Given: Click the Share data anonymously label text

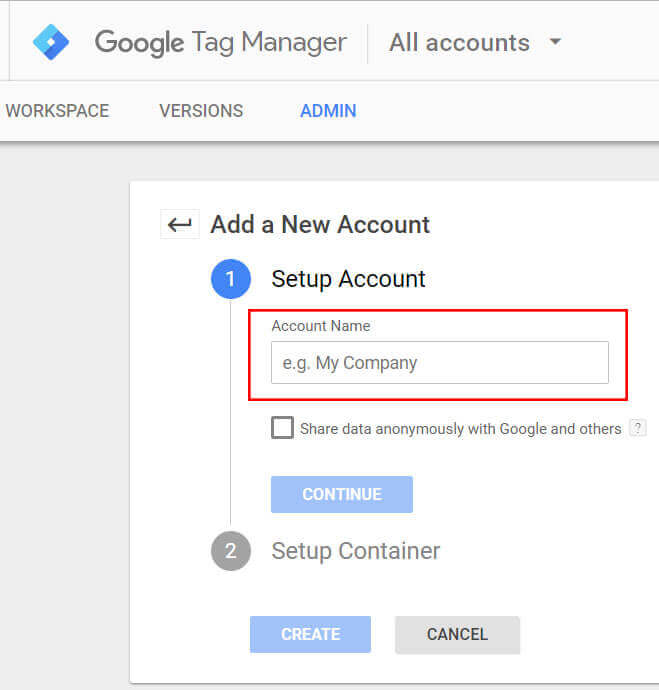Looking at the screenshot, I should (x=460, y=428).
